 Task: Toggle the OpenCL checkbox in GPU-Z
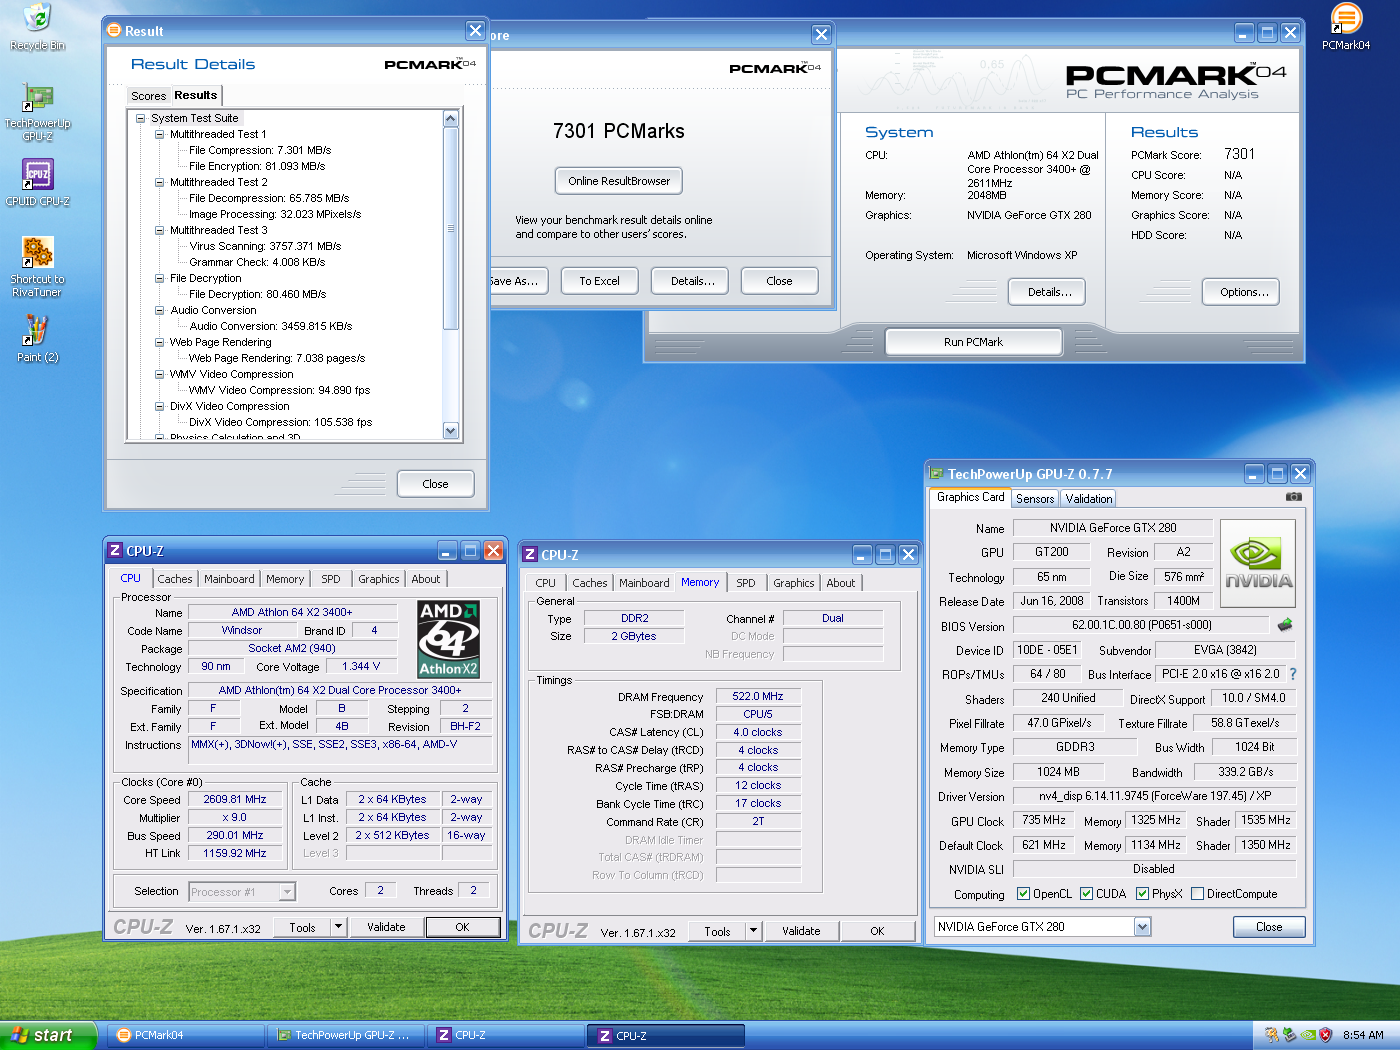(1023, 894)
